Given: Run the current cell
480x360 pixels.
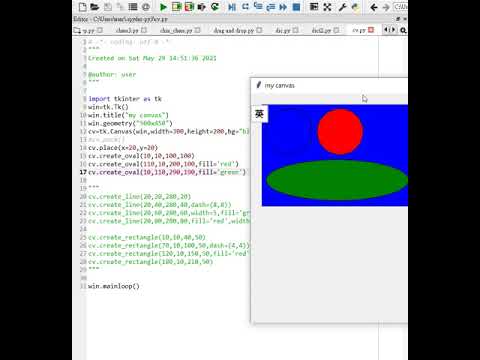Looking at the screenshot, I should [176, 7].
